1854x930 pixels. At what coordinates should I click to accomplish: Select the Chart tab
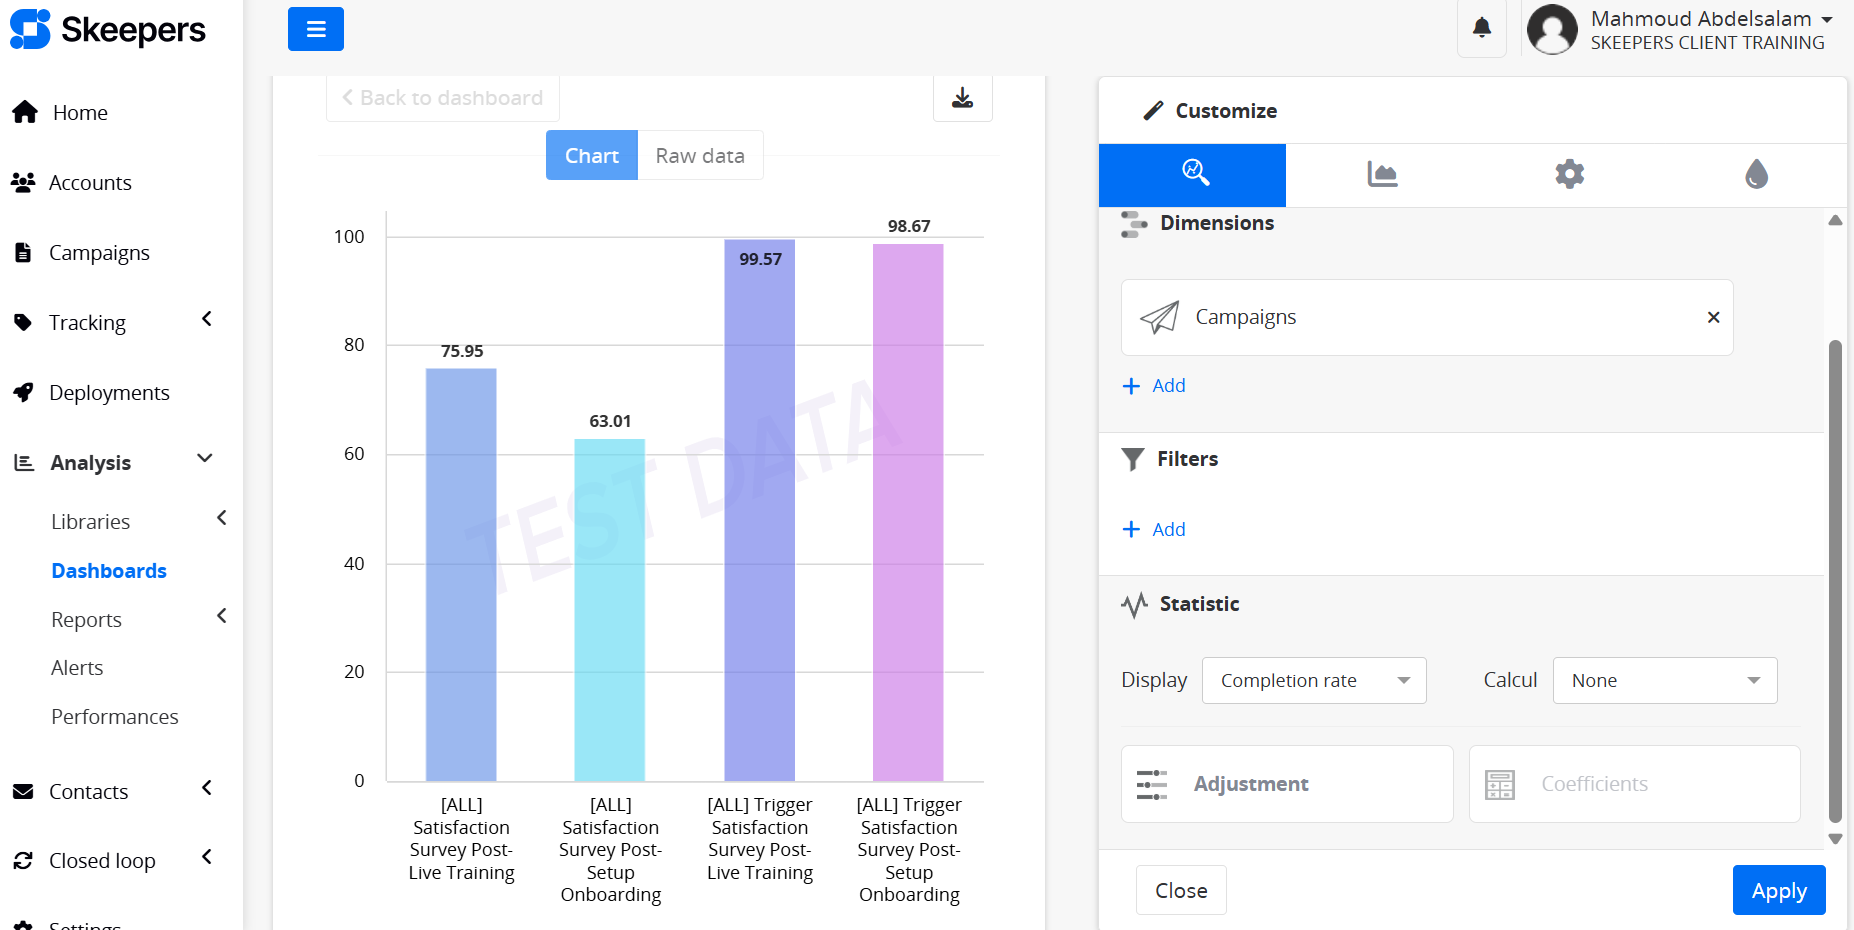tap(591, 155)
